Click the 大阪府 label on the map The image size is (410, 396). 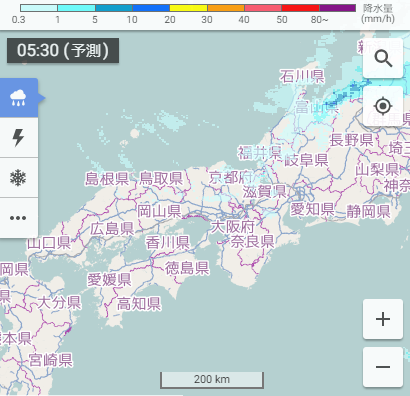pos(233,227)
